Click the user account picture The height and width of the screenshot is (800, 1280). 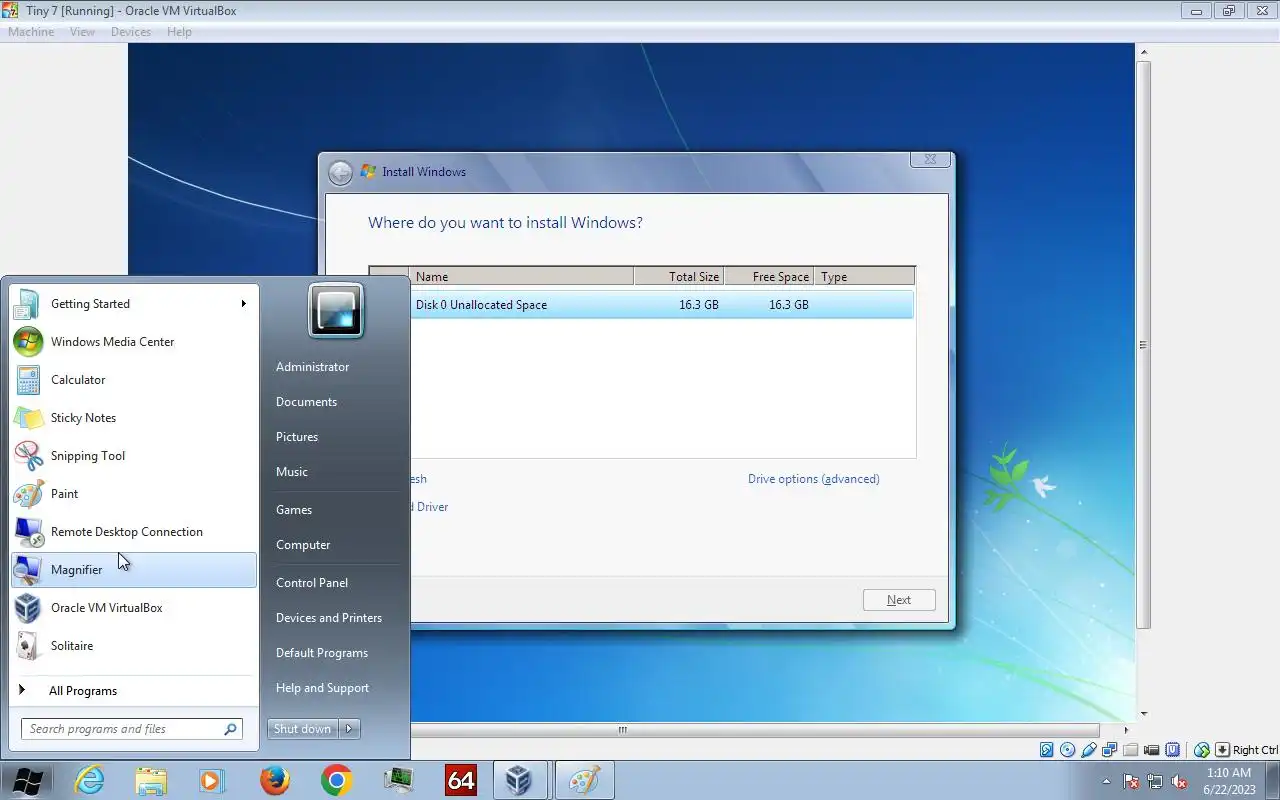pyautogui.click(x=335, y=311)
